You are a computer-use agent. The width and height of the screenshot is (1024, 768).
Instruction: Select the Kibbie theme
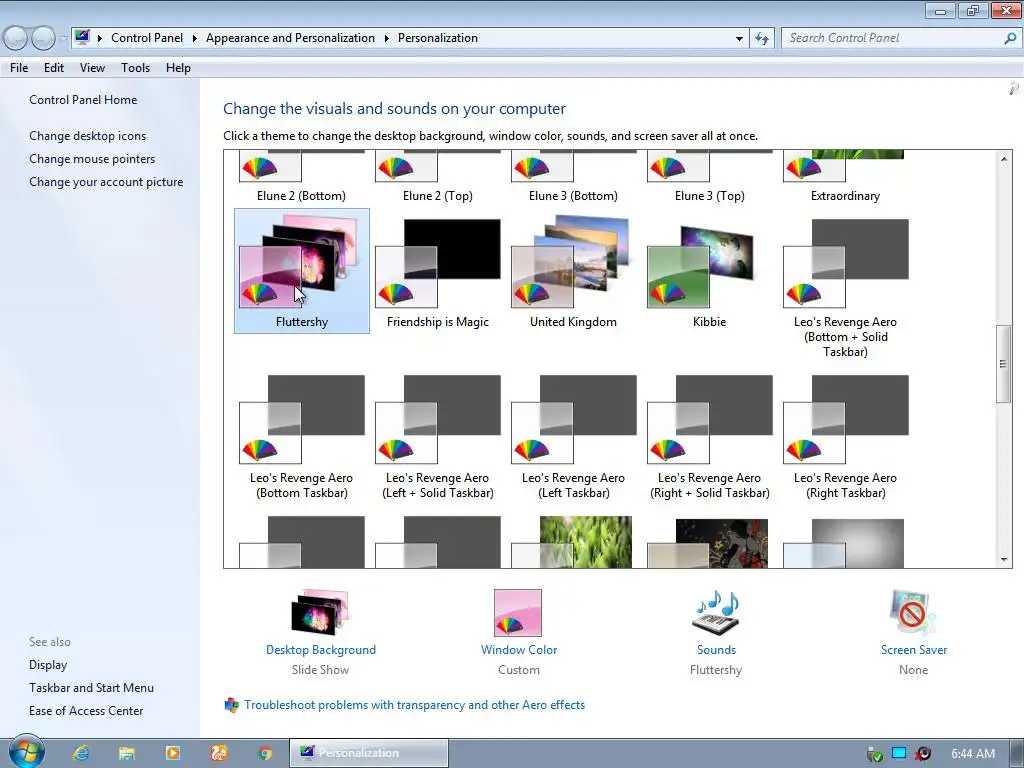pyautogui.click(x=709, y=271)
